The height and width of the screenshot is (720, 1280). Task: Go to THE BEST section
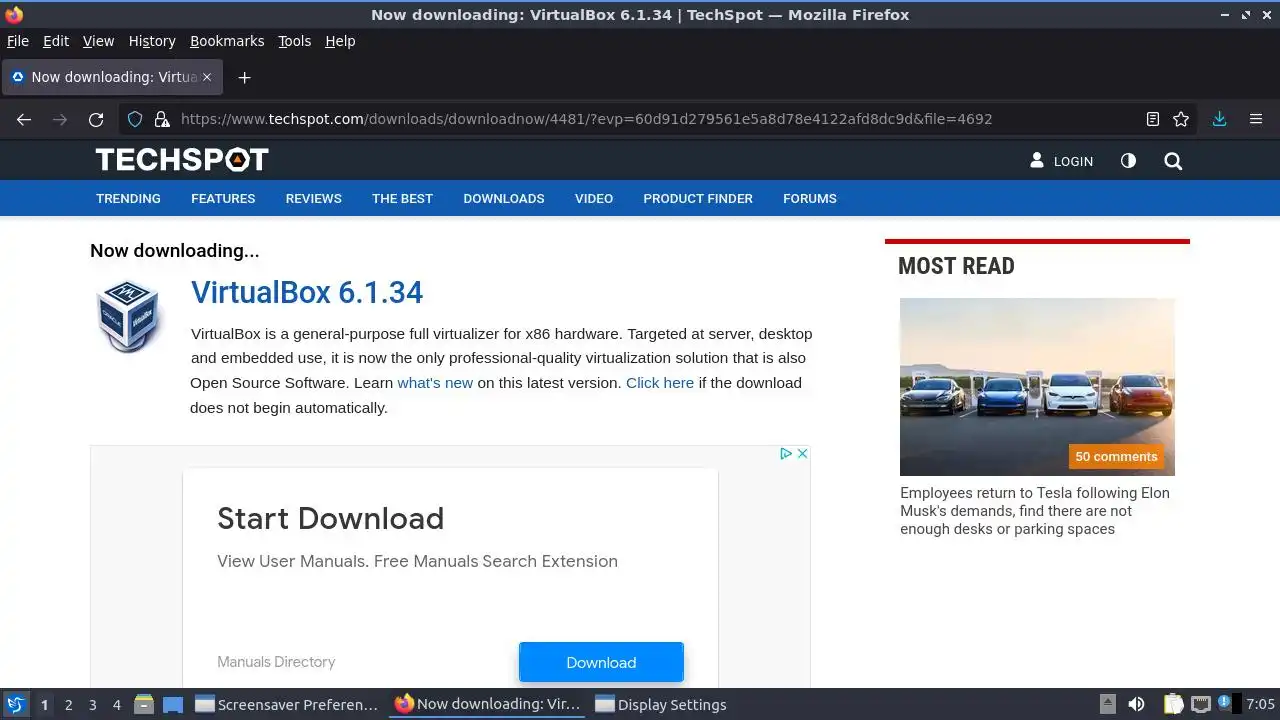pos(402,198)
